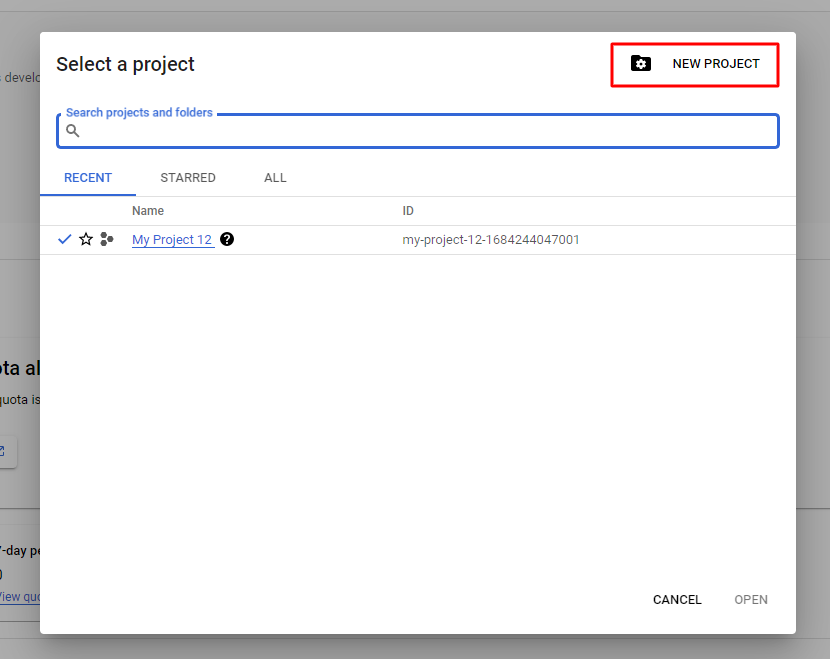Click the OPEN button

(x=751, y=600)
